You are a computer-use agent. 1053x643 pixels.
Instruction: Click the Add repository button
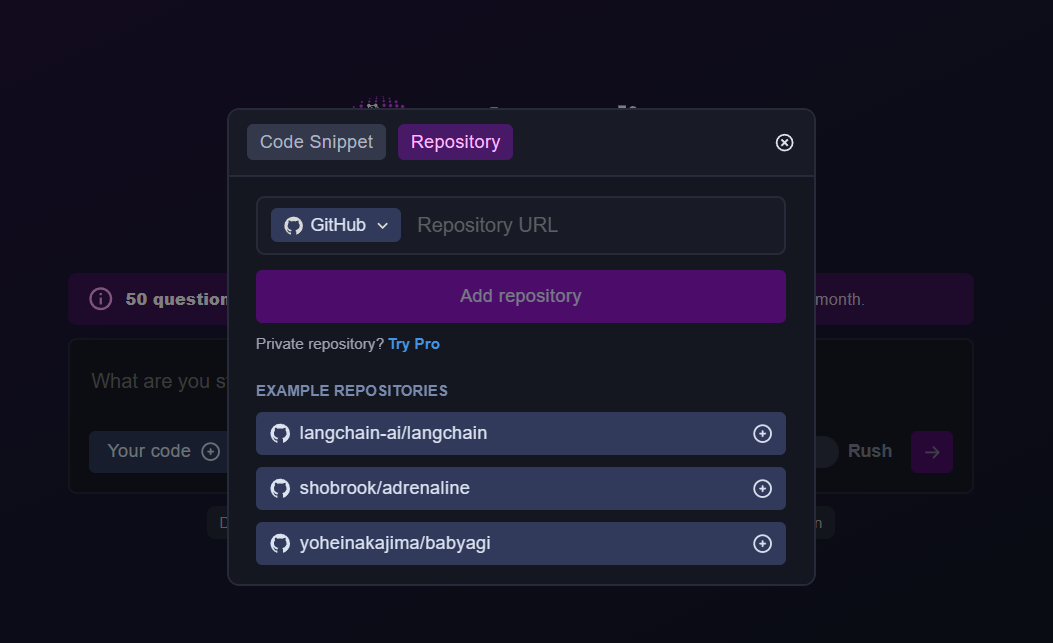[520, 296]
